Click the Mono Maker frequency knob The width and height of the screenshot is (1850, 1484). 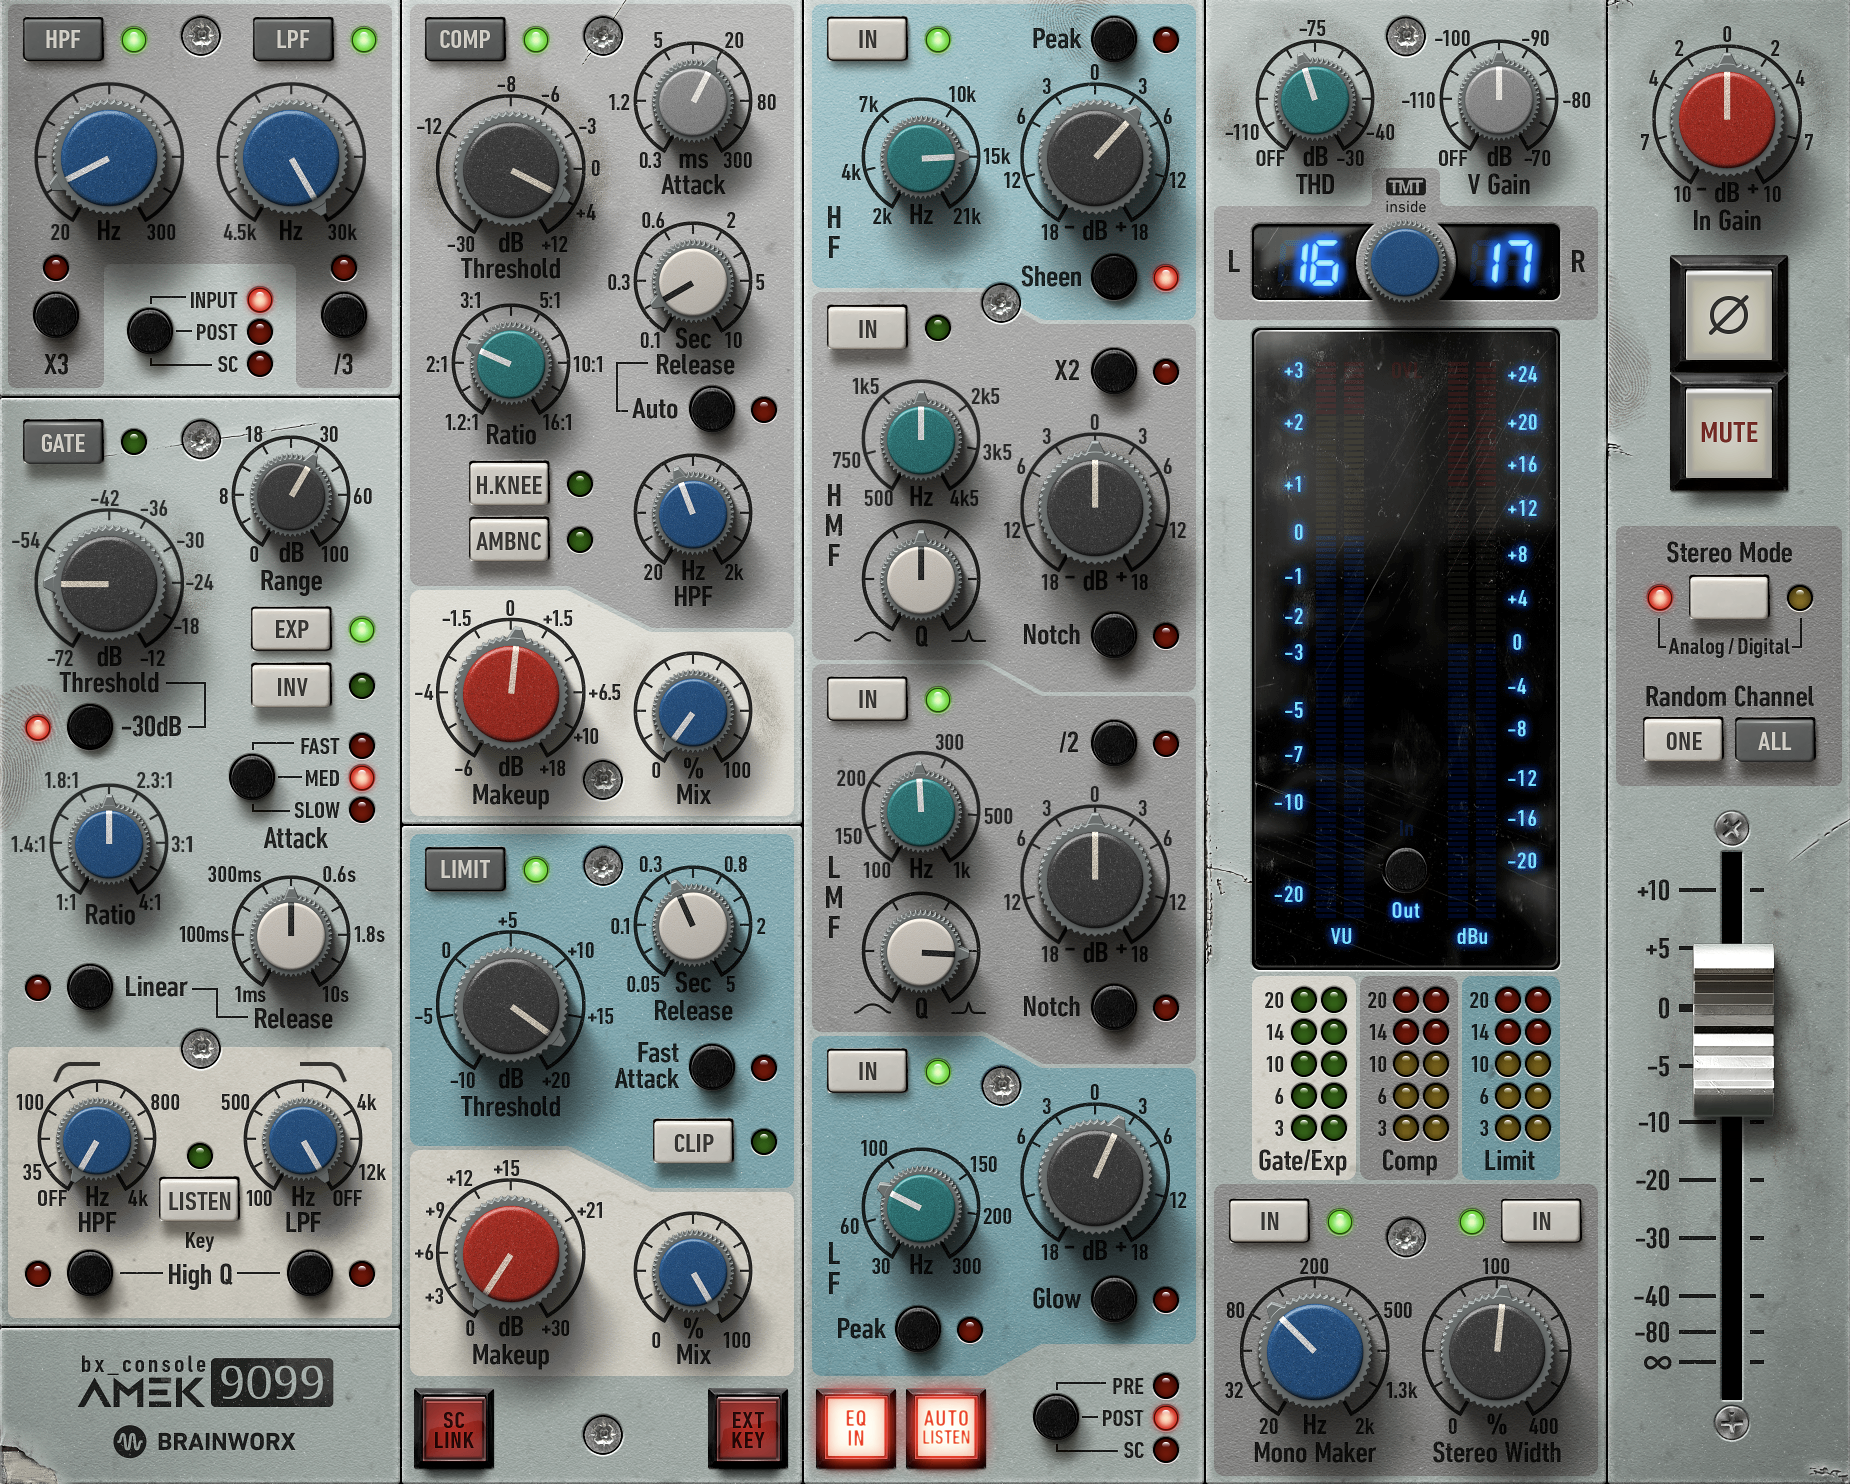1314,1350
